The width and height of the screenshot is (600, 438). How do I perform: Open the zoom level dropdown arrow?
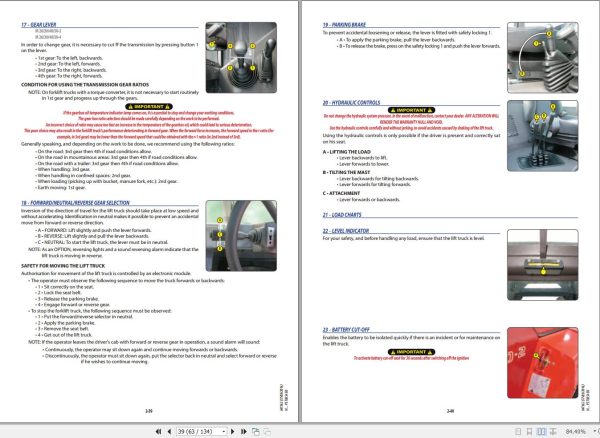tap(594, 431)
